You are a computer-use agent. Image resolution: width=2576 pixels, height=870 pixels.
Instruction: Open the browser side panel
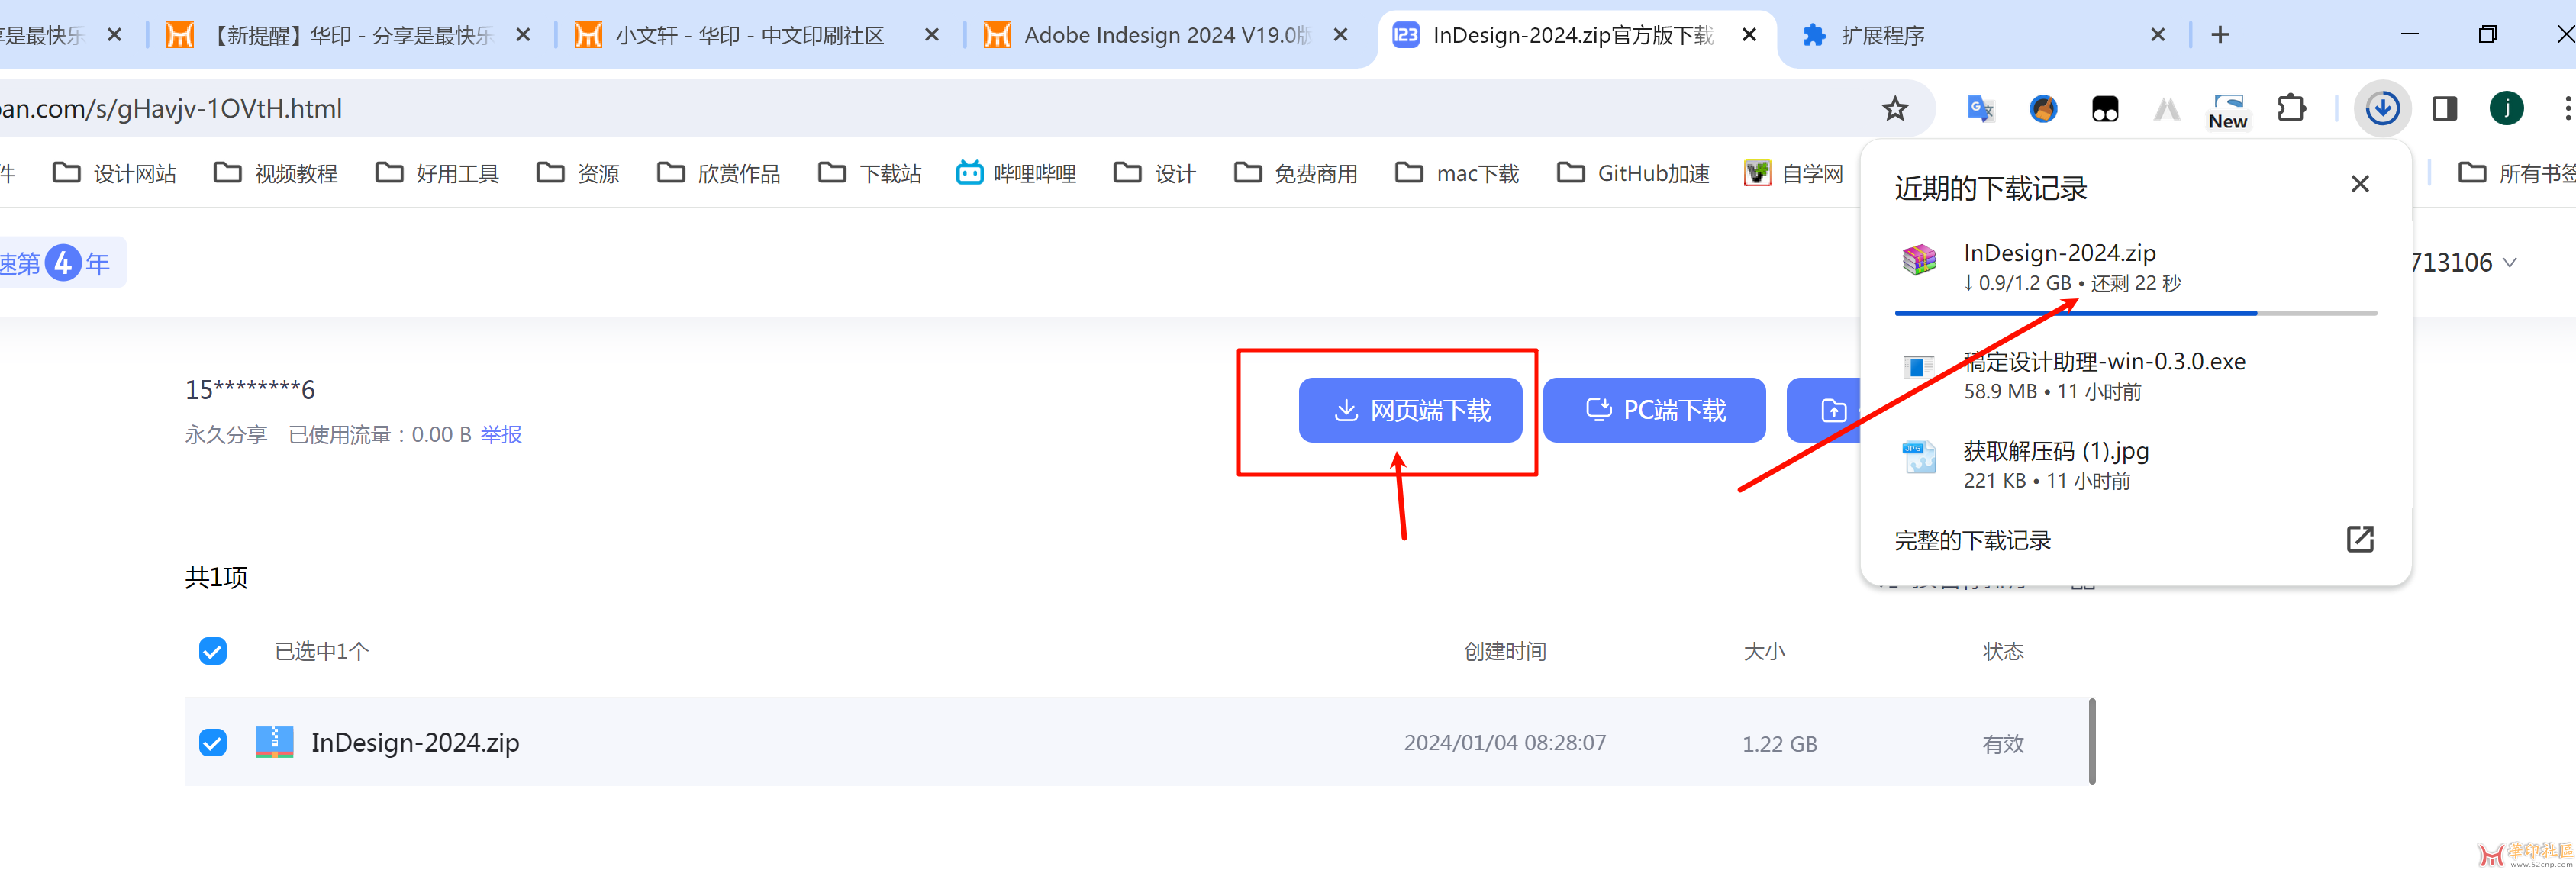tap(2444, 108)
